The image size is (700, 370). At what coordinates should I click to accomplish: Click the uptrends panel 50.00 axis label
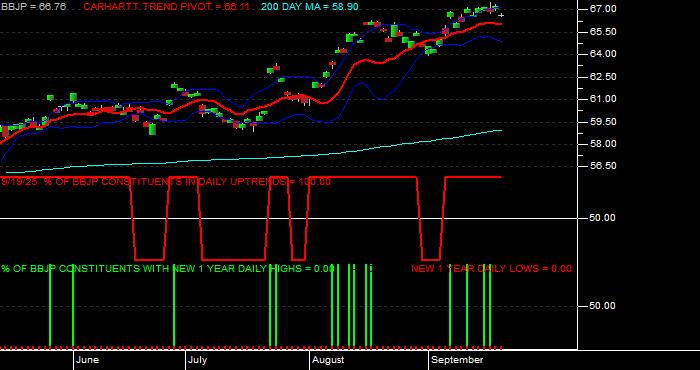[603, 218]
